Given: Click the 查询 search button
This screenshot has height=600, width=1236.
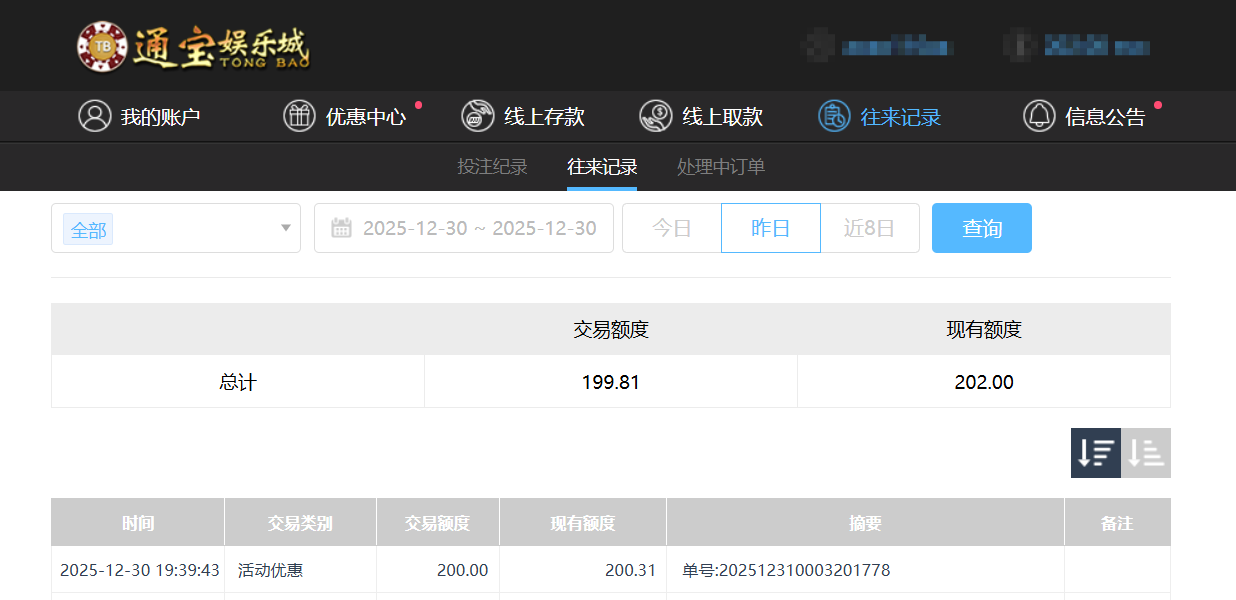Looking at the screenshot, I should 981,228.
